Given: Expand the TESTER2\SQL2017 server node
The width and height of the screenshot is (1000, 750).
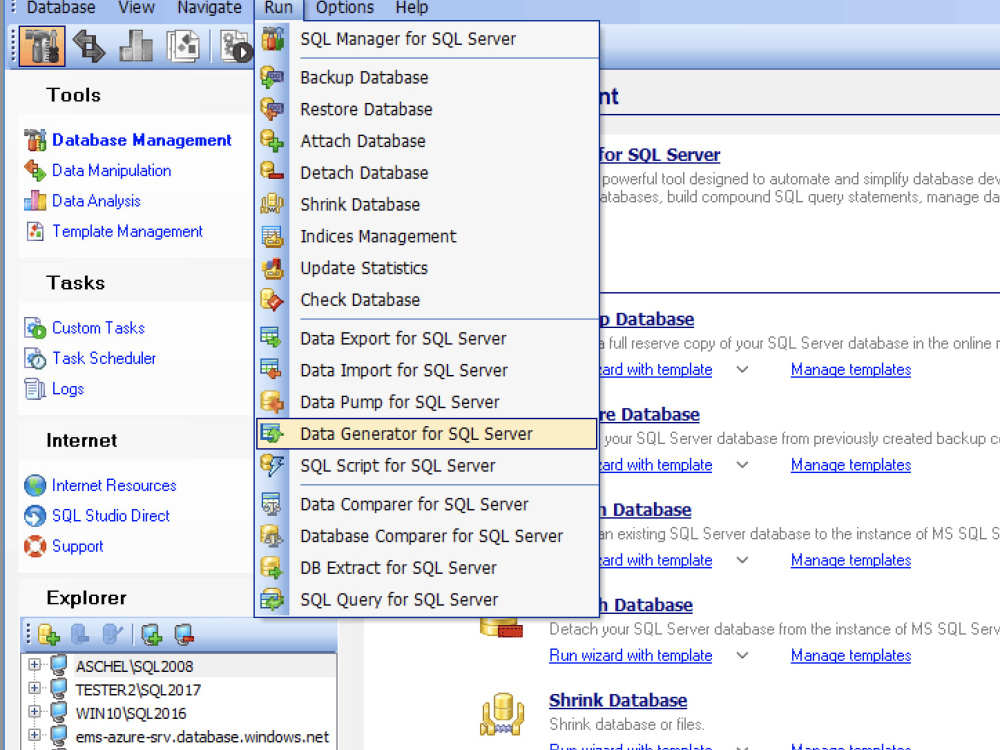Looking at the screenshot, I should 34,689.
